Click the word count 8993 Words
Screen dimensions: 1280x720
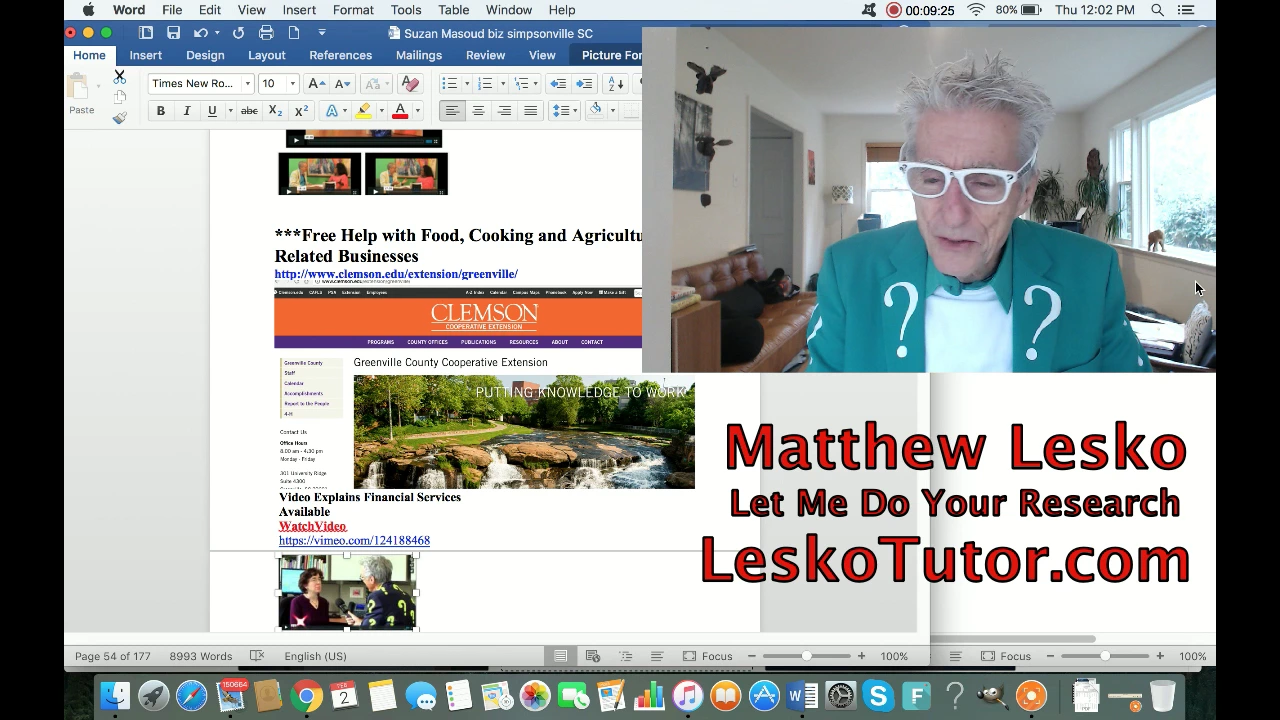click(x=200, y=656)
